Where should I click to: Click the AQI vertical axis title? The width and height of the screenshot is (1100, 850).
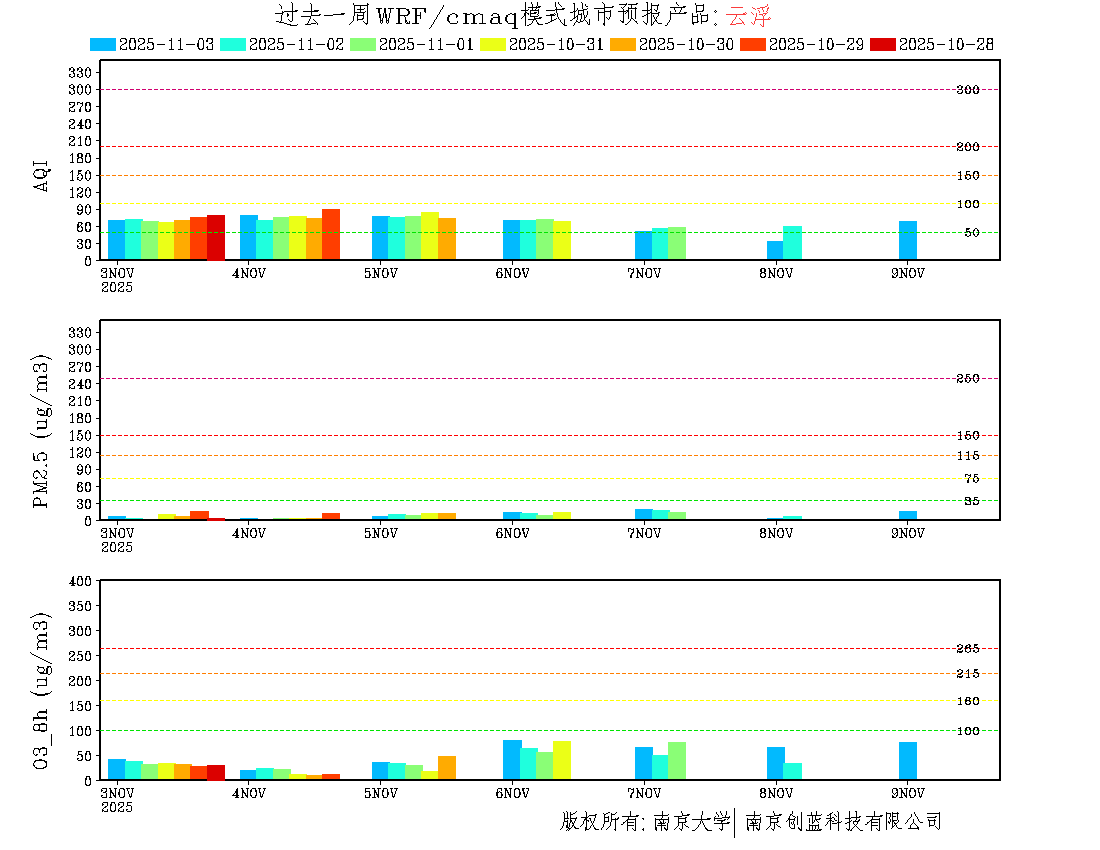[x=41, y=174]
